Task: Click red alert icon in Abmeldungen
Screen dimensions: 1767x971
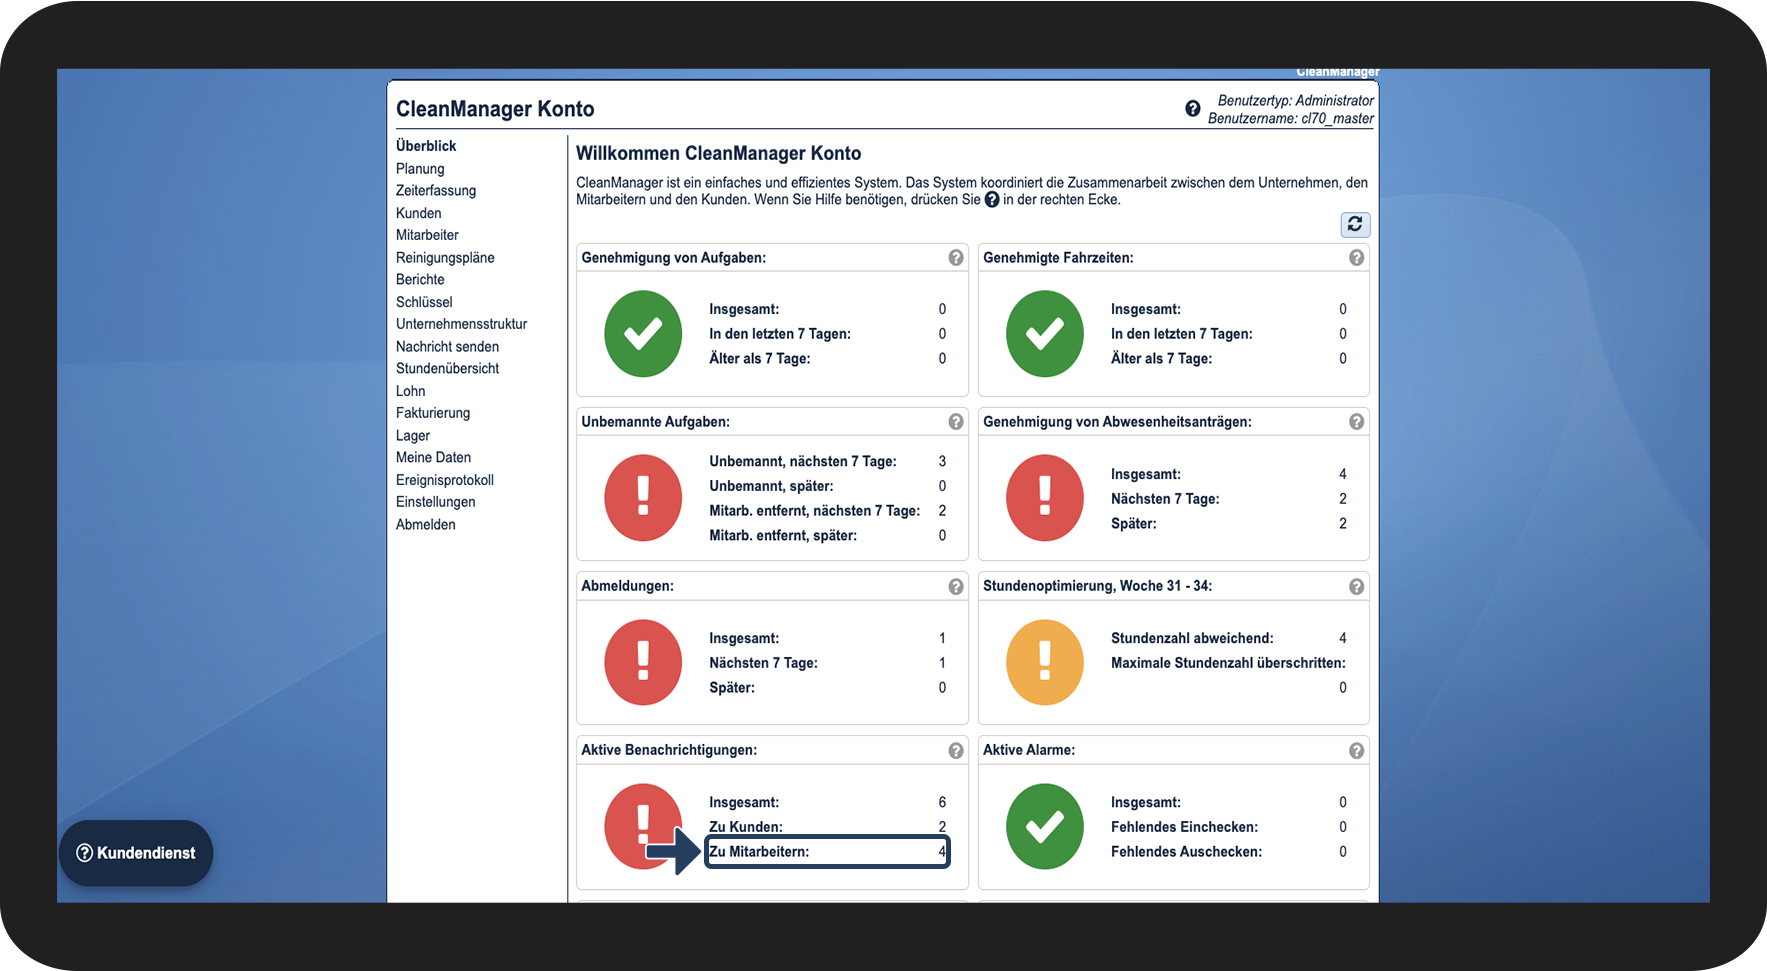Action: coord(643,662)
